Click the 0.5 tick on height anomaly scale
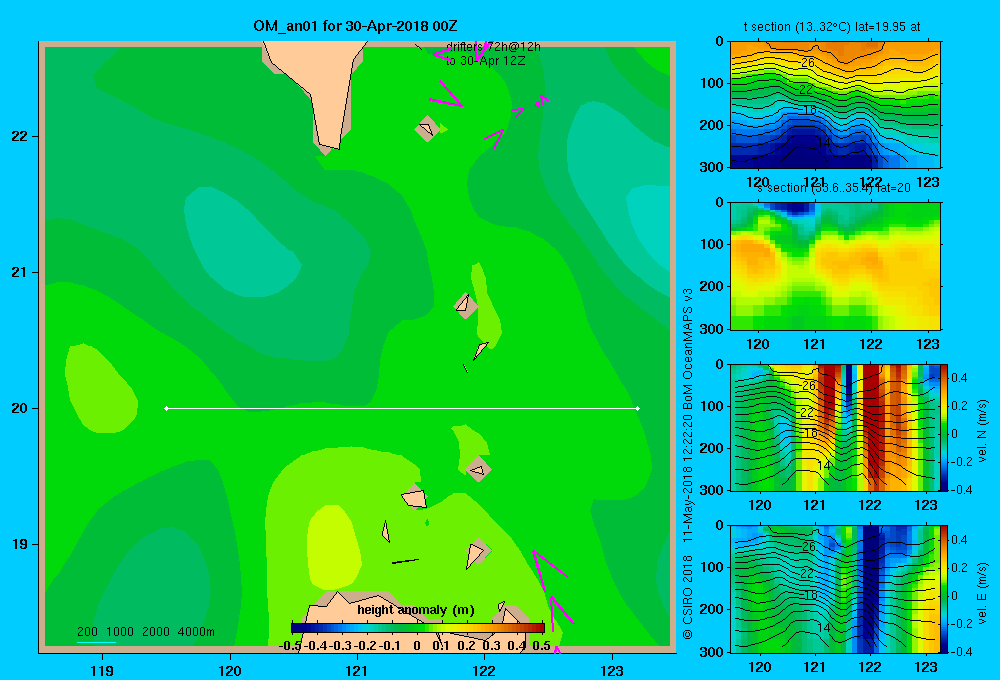This screenshot has width=1000, height=680. pos(541,646)
